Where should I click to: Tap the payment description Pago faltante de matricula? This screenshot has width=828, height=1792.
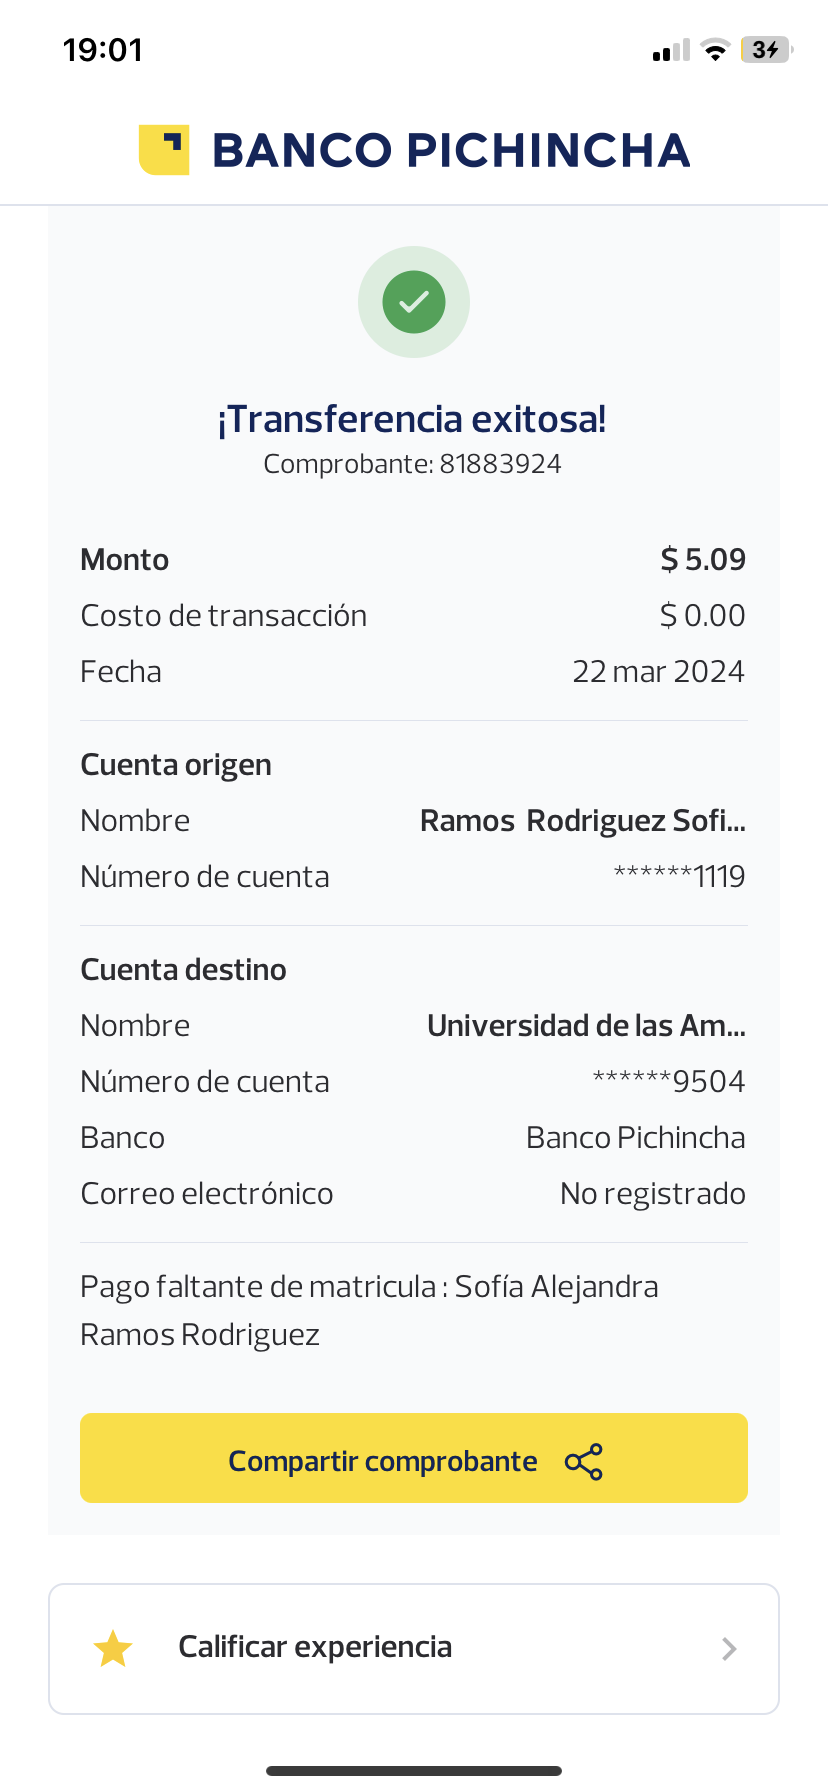[369, 1310]
